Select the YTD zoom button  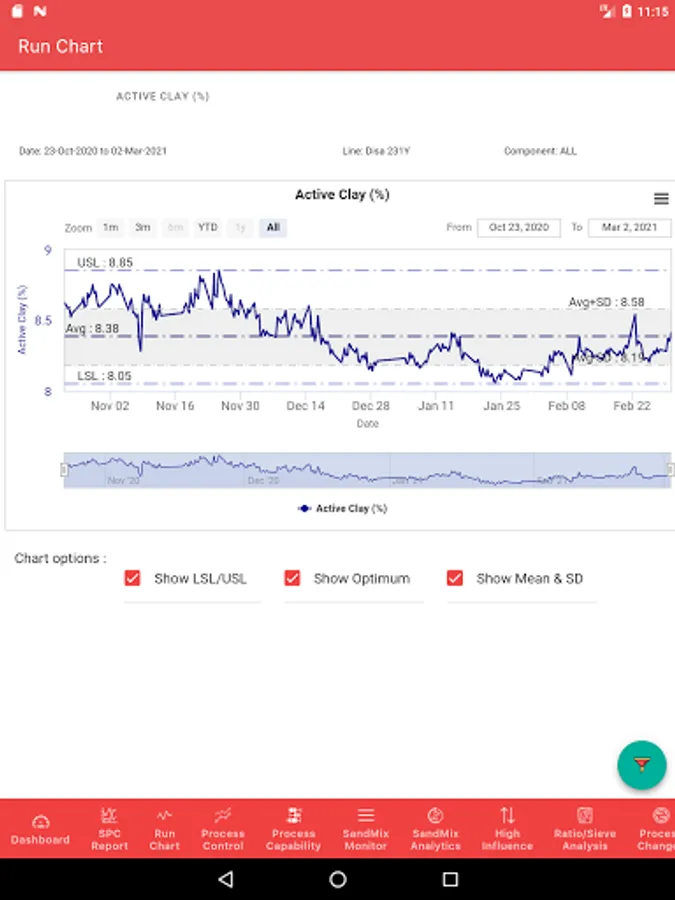207,228
